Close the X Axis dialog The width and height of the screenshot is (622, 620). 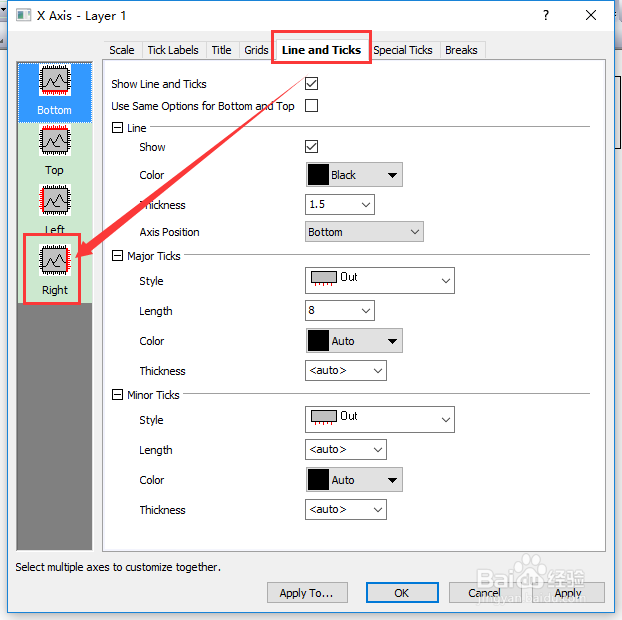coord(591,15)
